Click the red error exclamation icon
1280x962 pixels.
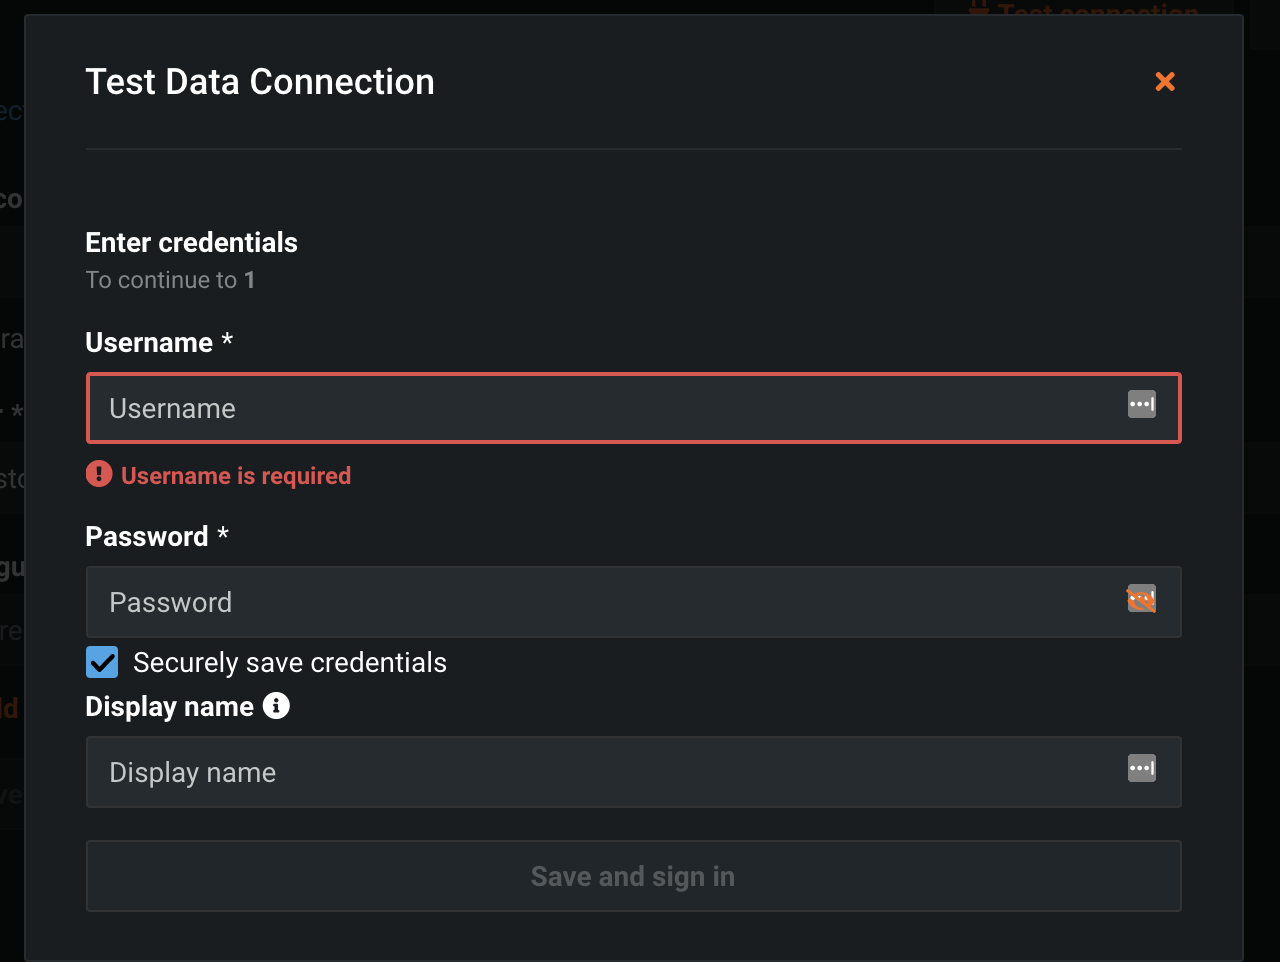tap(99, 474)
